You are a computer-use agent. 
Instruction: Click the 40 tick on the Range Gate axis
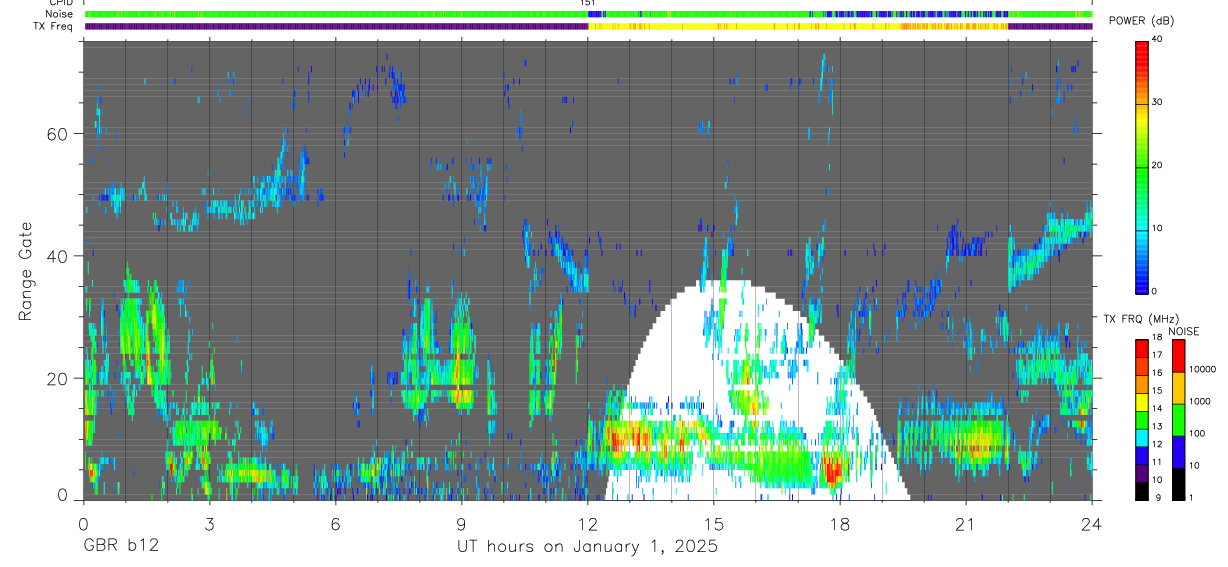tap(58, 256)
